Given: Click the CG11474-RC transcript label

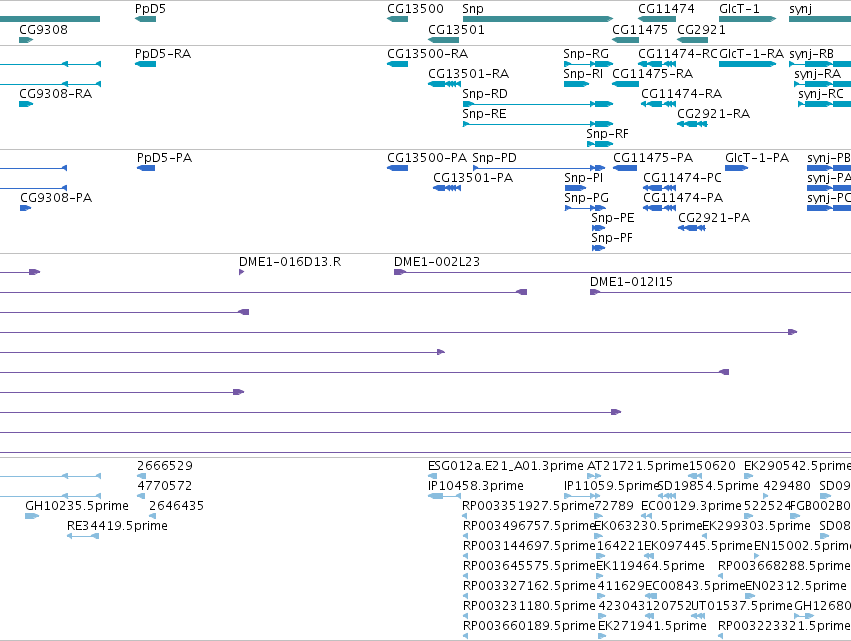Looking at the screenshot, I should click(x=678, y=54).
